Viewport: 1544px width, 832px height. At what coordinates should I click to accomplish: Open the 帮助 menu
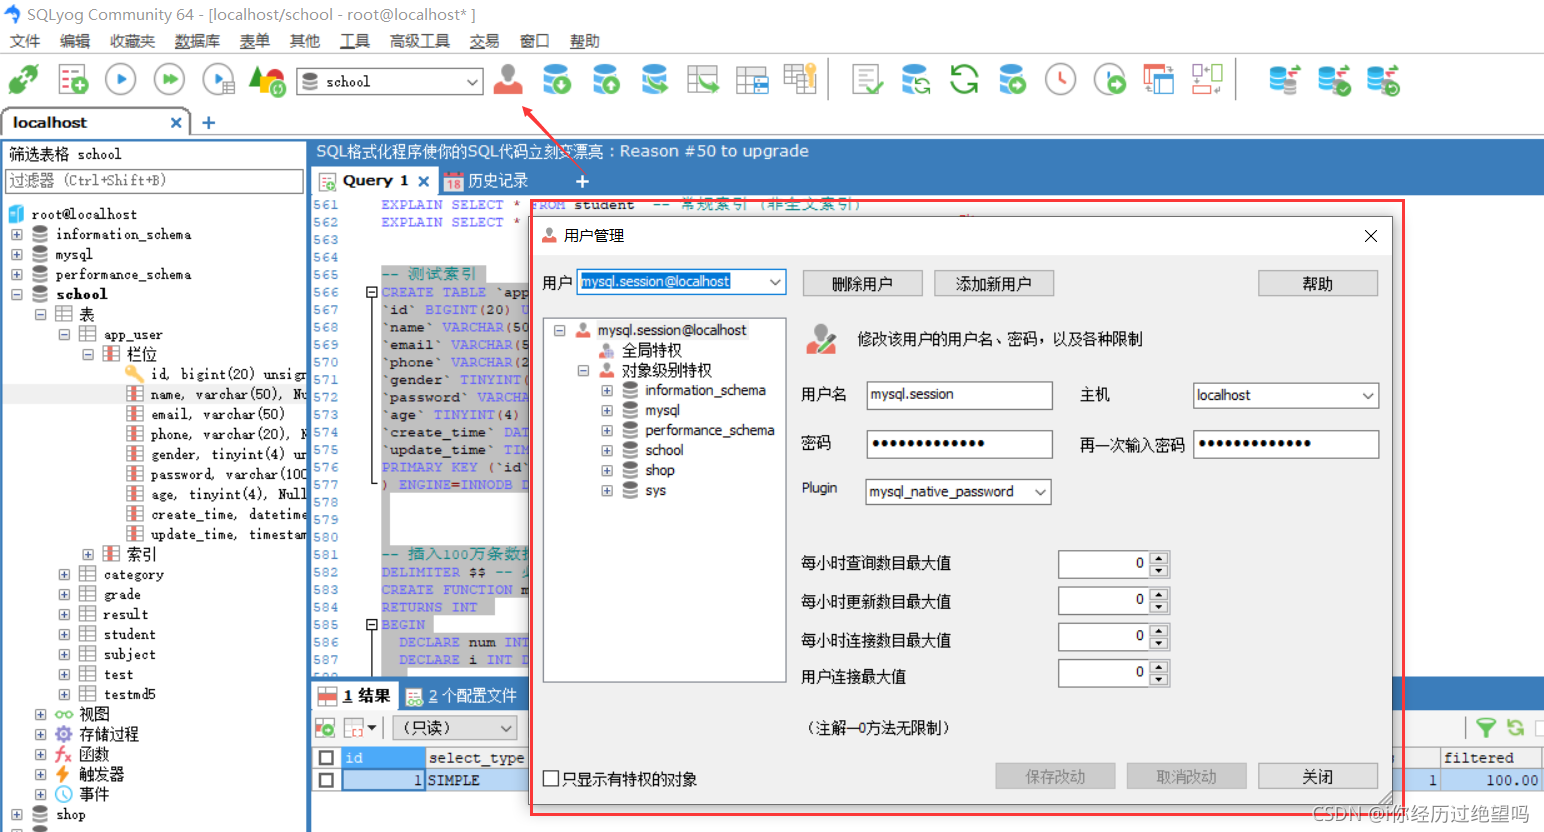click(585, 41)
